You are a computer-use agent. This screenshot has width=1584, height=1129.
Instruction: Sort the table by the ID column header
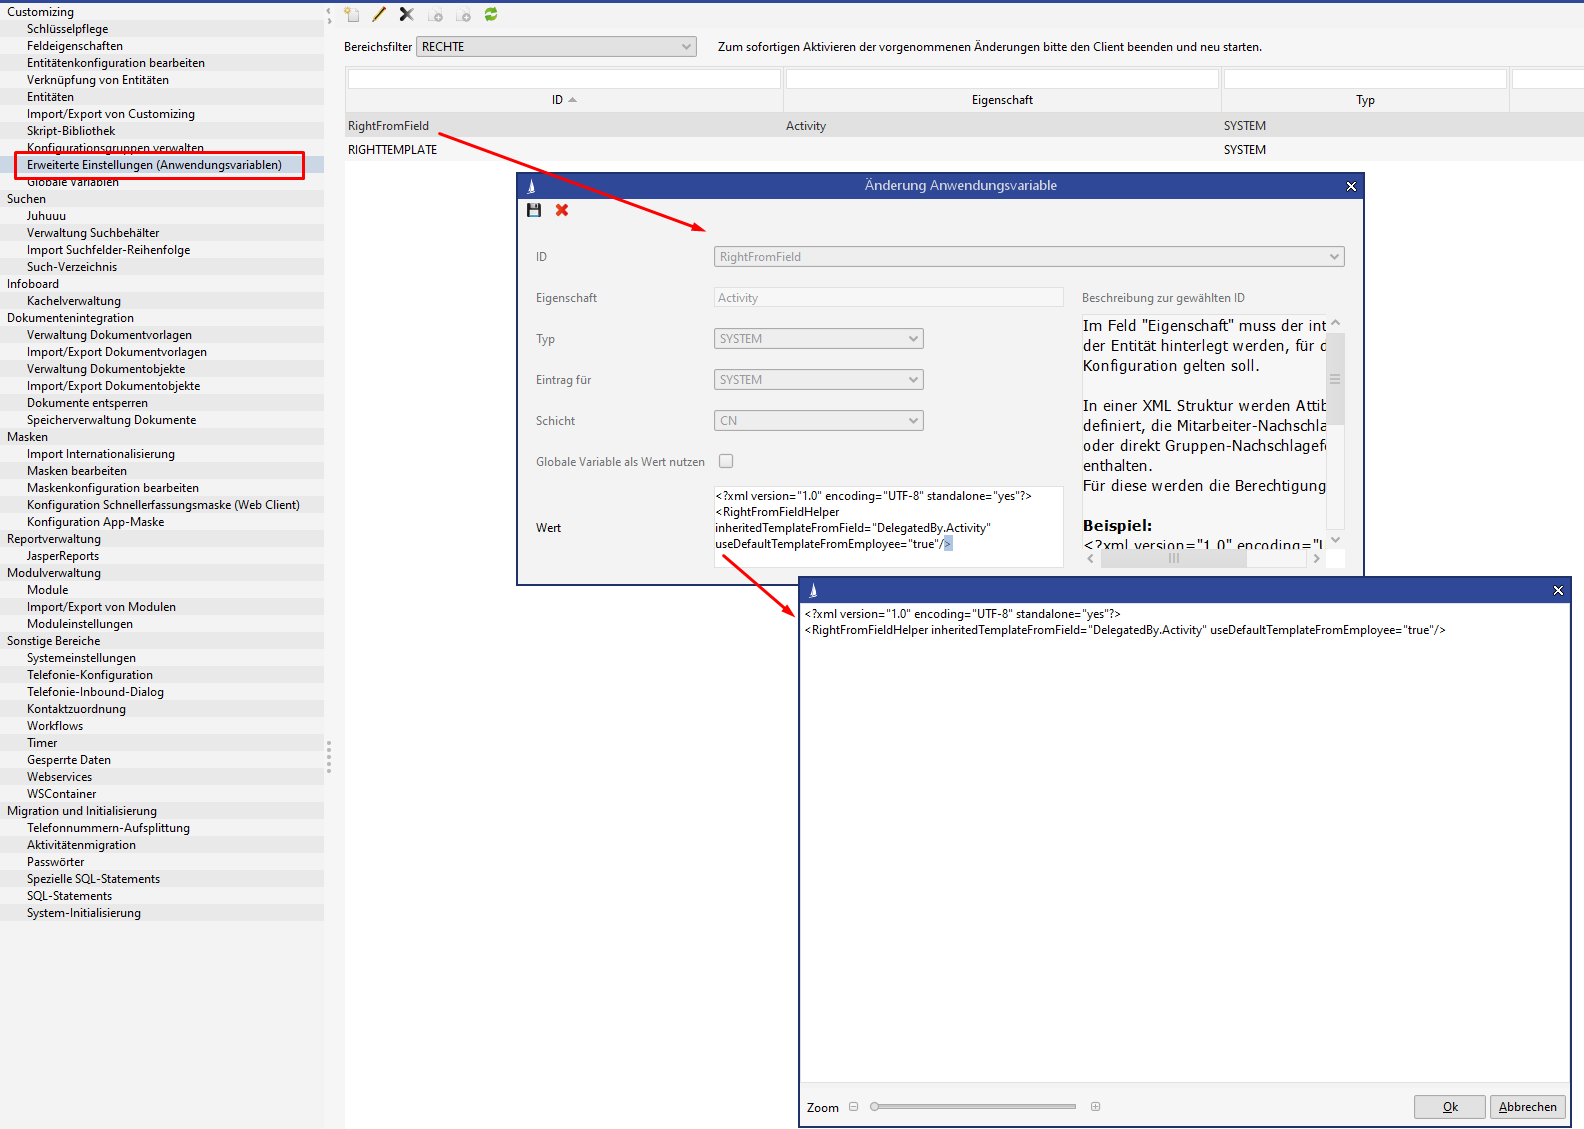pyautogui.click(x=563, y=100)
